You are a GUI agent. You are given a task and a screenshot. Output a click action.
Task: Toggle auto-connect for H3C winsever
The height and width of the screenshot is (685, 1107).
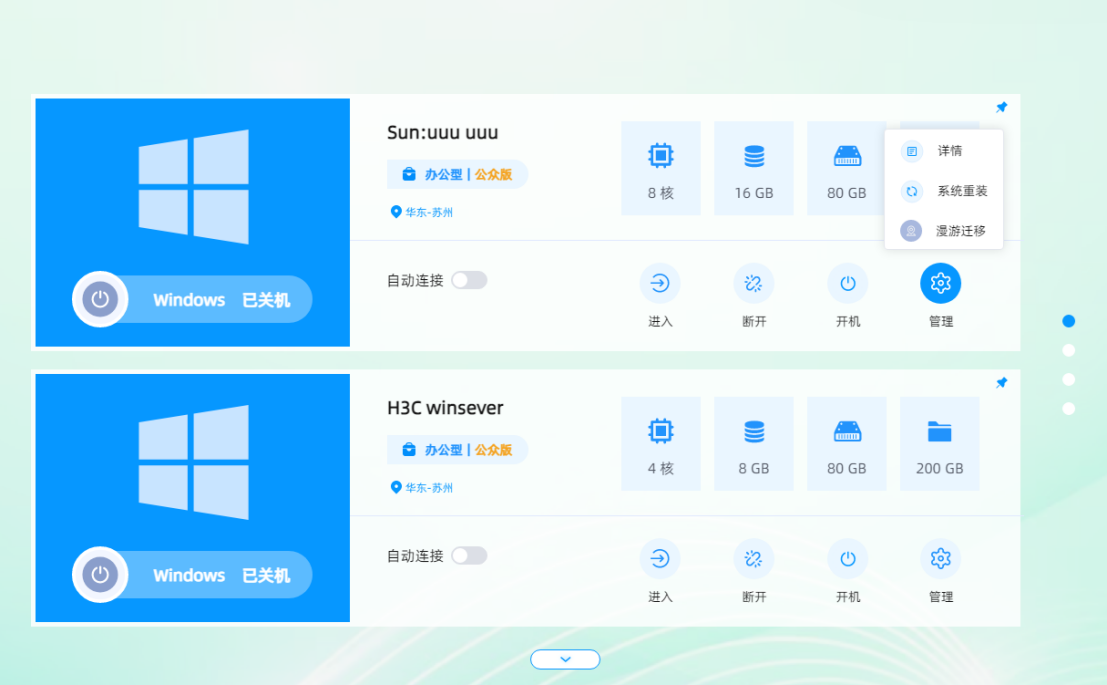pos(469,556)
